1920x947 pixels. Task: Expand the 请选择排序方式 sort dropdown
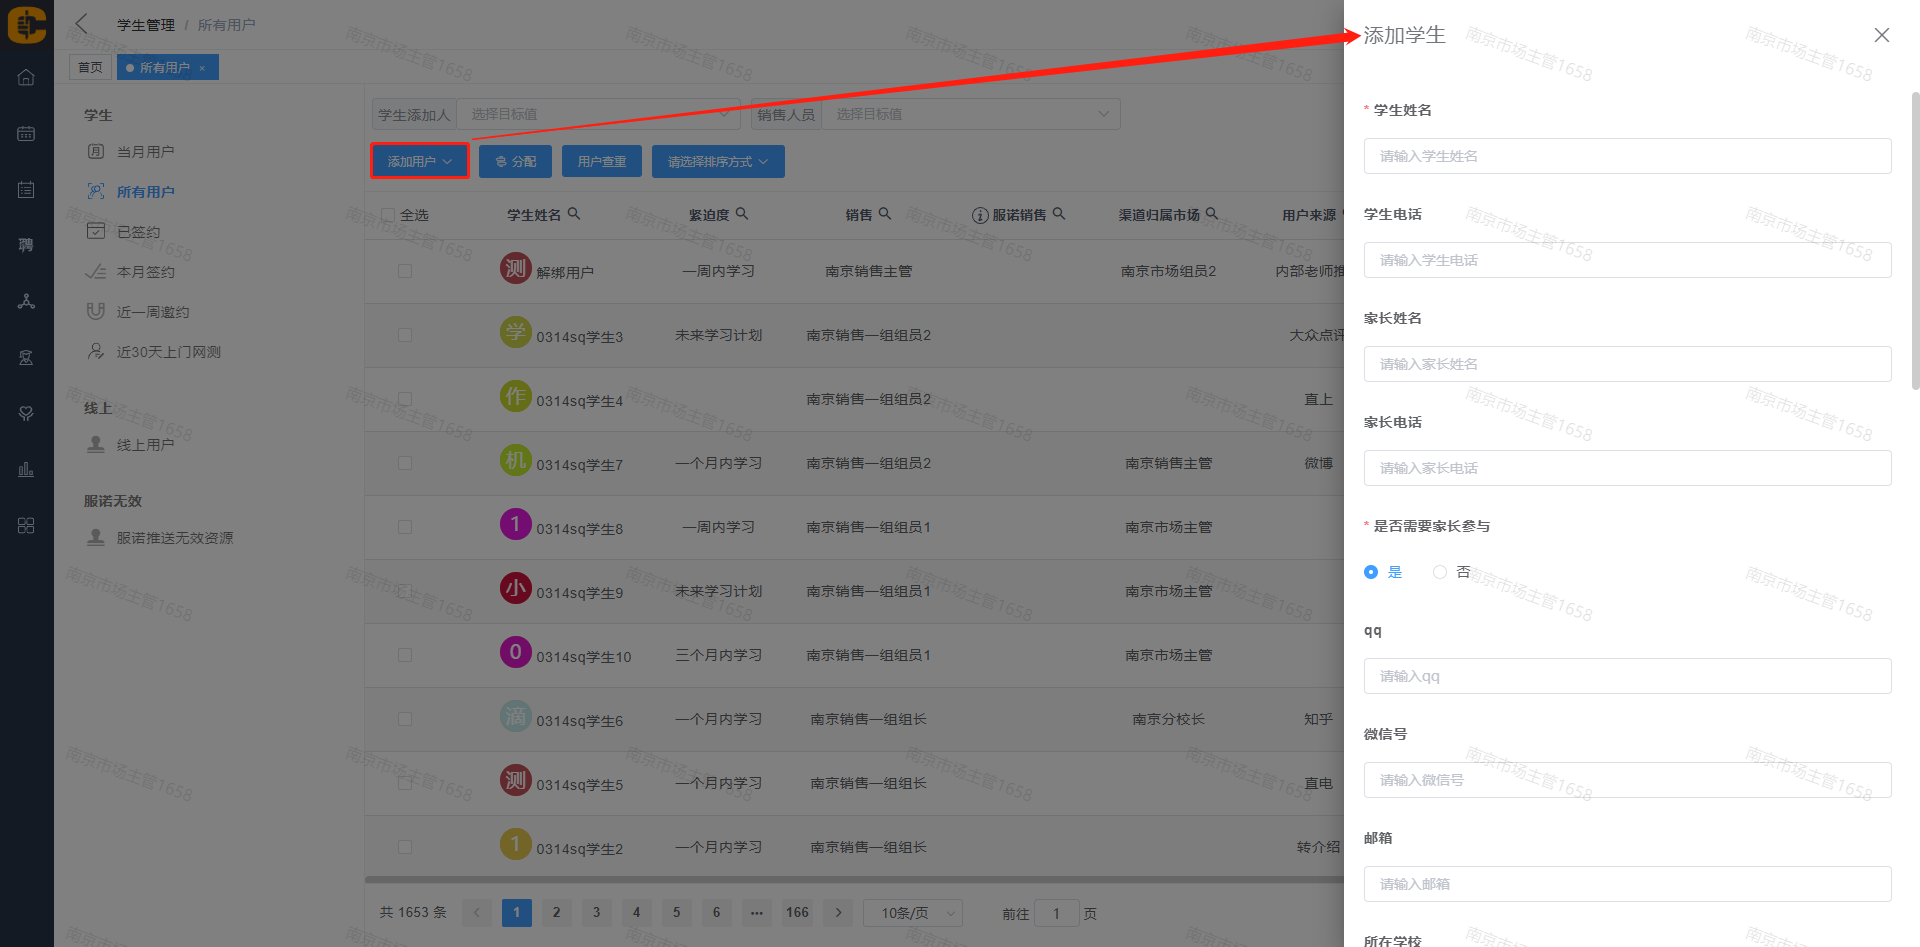(x=718, y=161)
